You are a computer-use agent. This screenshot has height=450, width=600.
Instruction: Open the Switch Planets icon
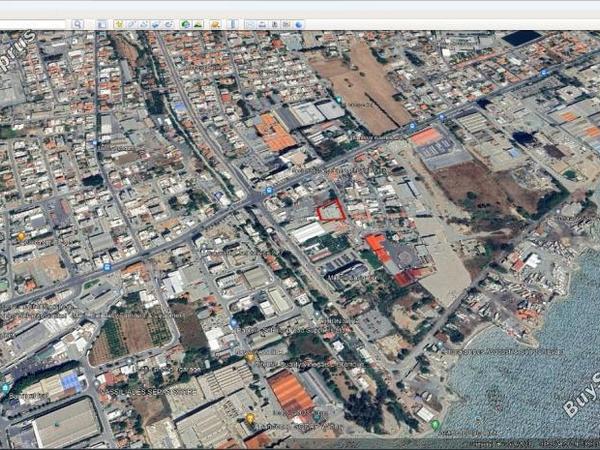pos(215,24)
